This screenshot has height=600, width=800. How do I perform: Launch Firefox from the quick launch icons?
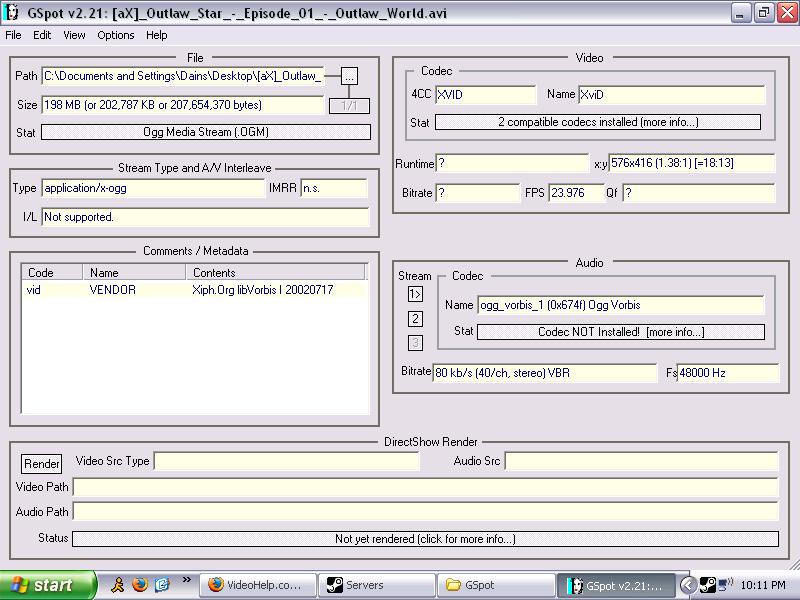140,585
